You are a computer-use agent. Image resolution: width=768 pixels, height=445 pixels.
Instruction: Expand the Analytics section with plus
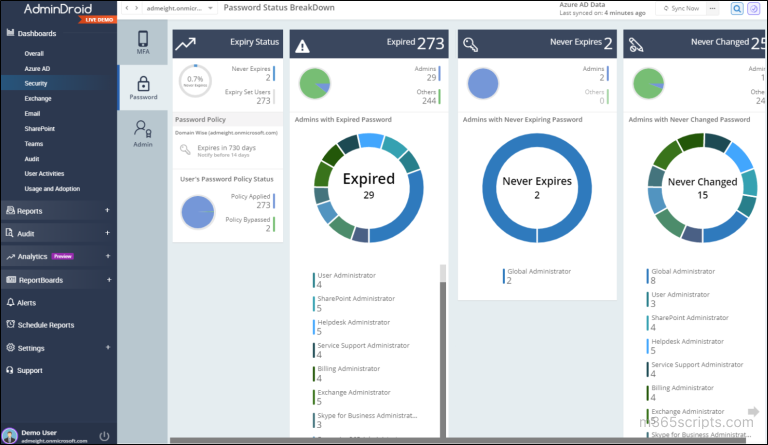[107, 256]
